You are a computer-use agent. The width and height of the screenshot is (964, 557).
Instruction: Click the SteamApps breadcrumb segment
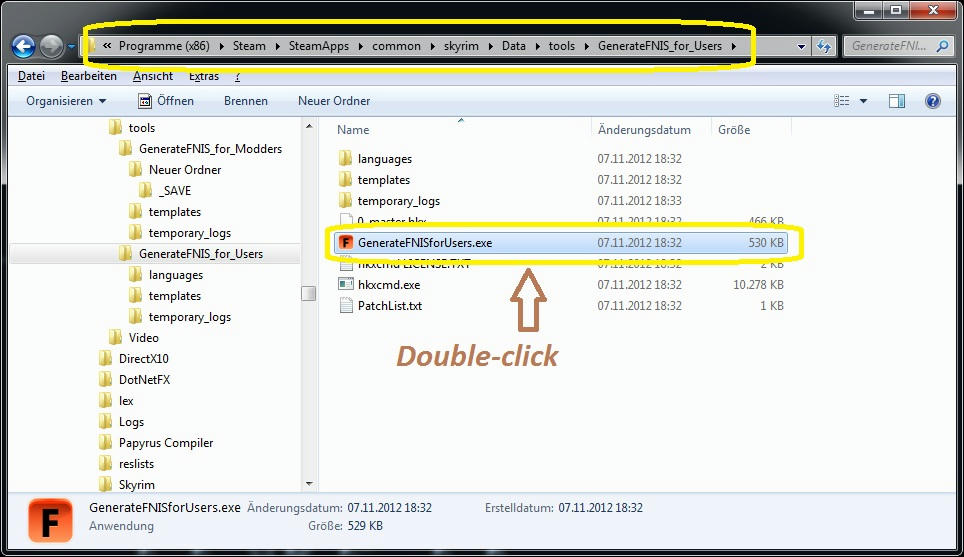pyautogui.click(x=318, y=46)
